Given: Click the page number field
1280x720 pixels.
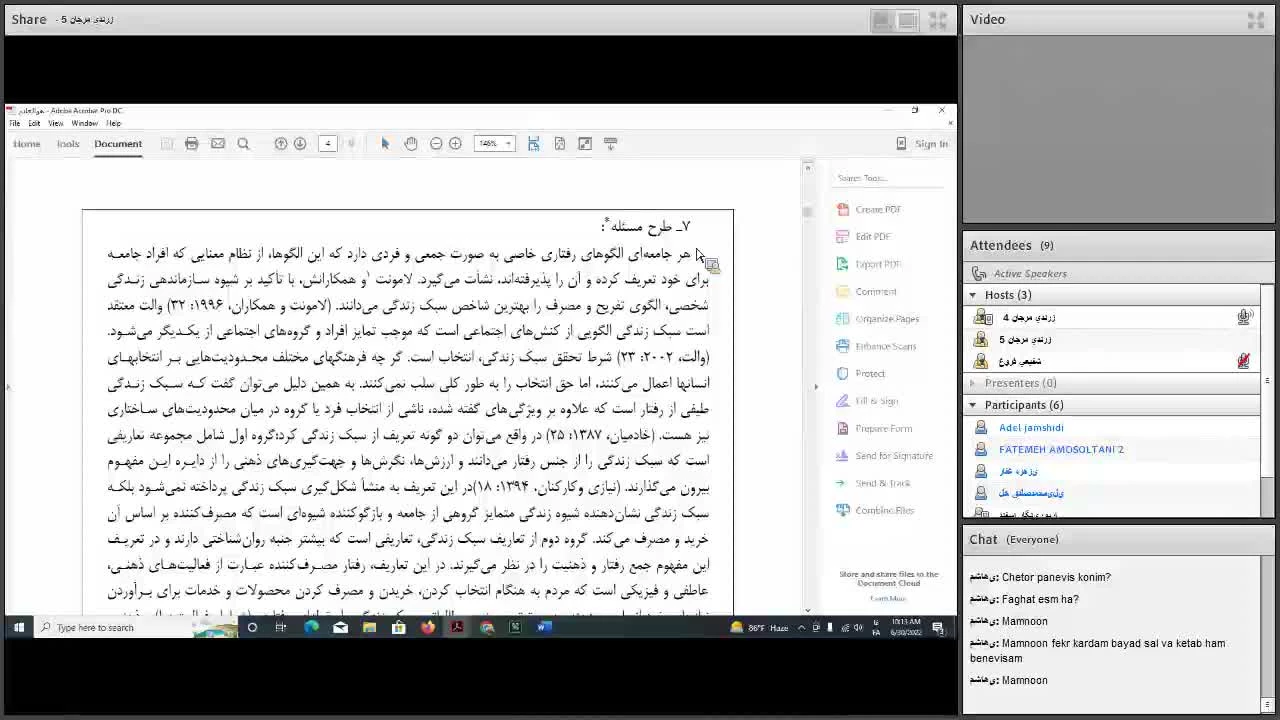Looking at the screenshot, I should (327, 144).
